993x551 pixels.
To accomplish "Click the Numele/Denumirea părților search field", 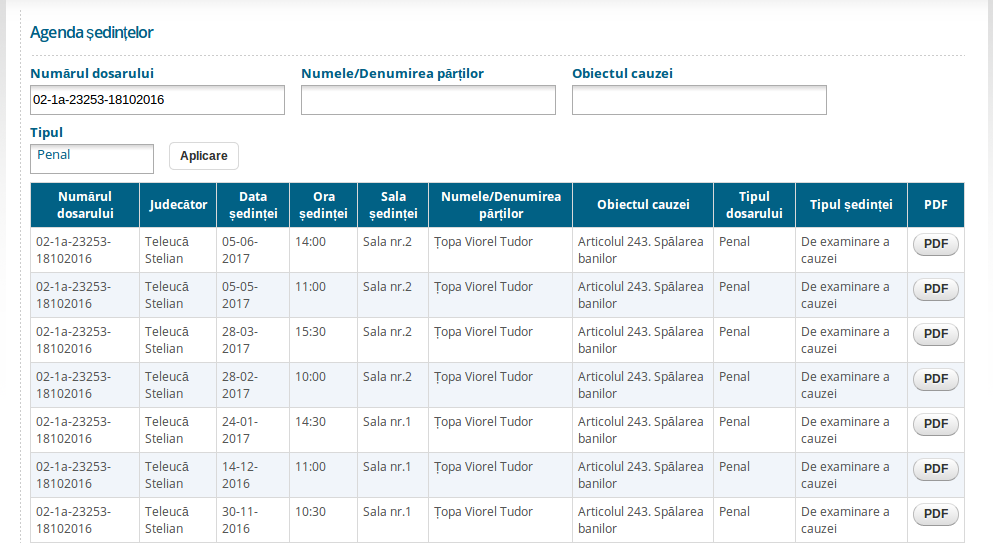I will tap(428, 100).
